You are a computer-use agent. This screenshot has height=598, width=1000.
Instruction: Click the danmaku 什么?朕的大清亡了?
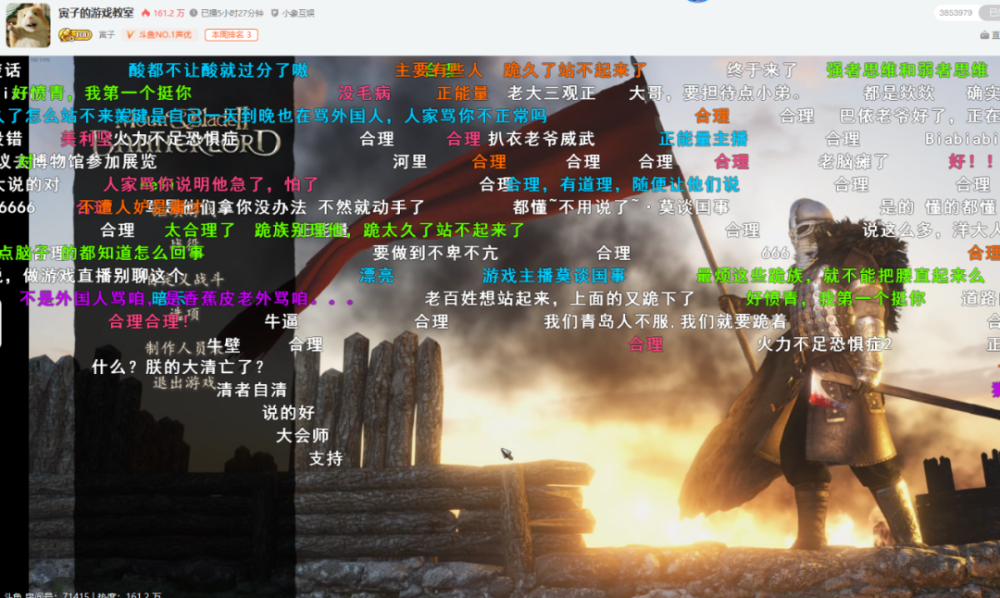tap(178, 367)
